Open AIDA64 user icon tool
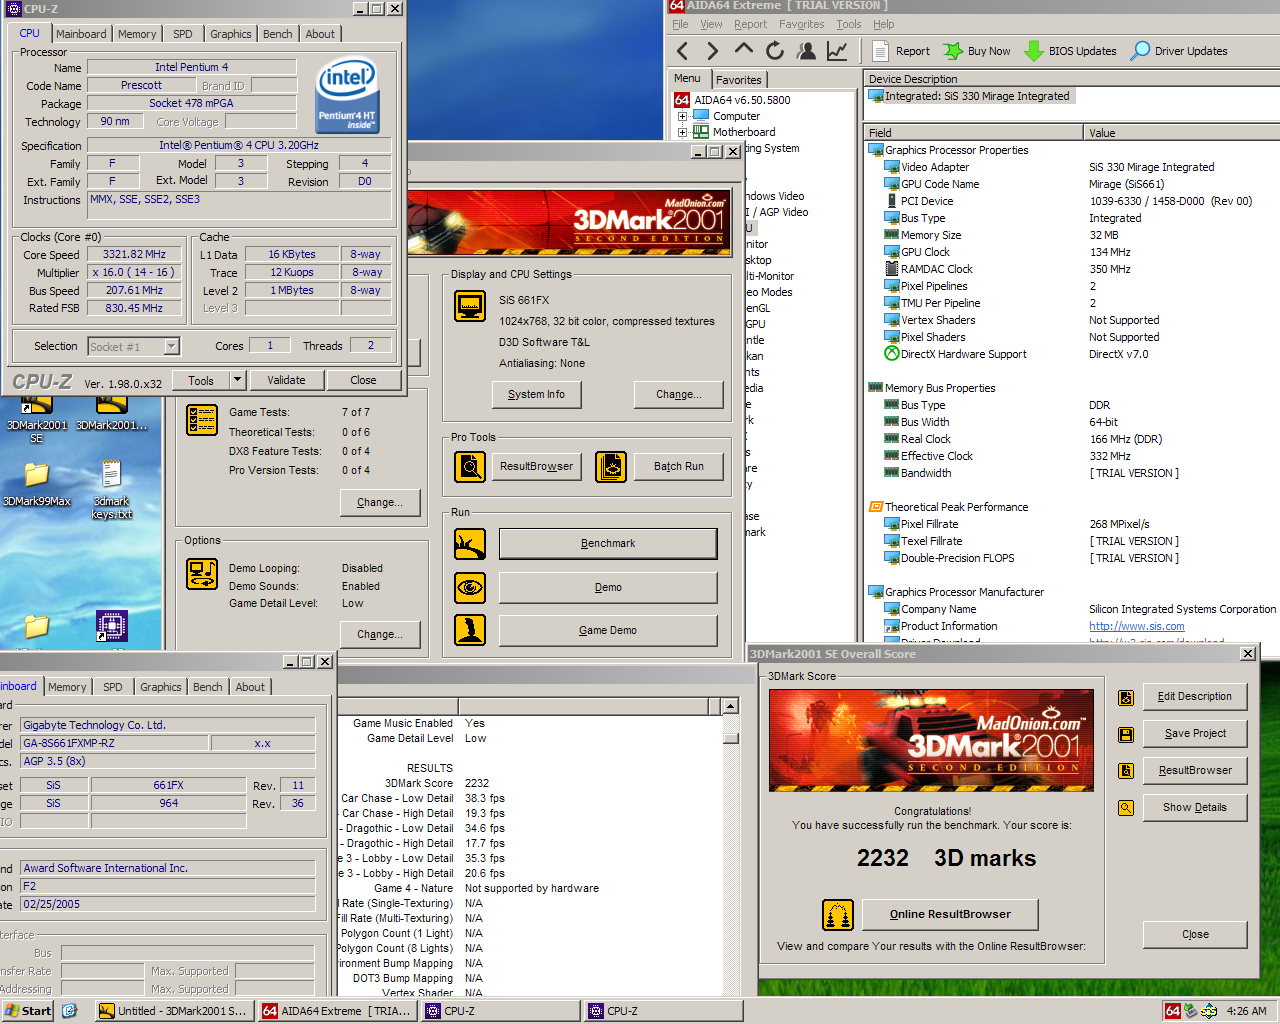 click(x=805, y=51)
